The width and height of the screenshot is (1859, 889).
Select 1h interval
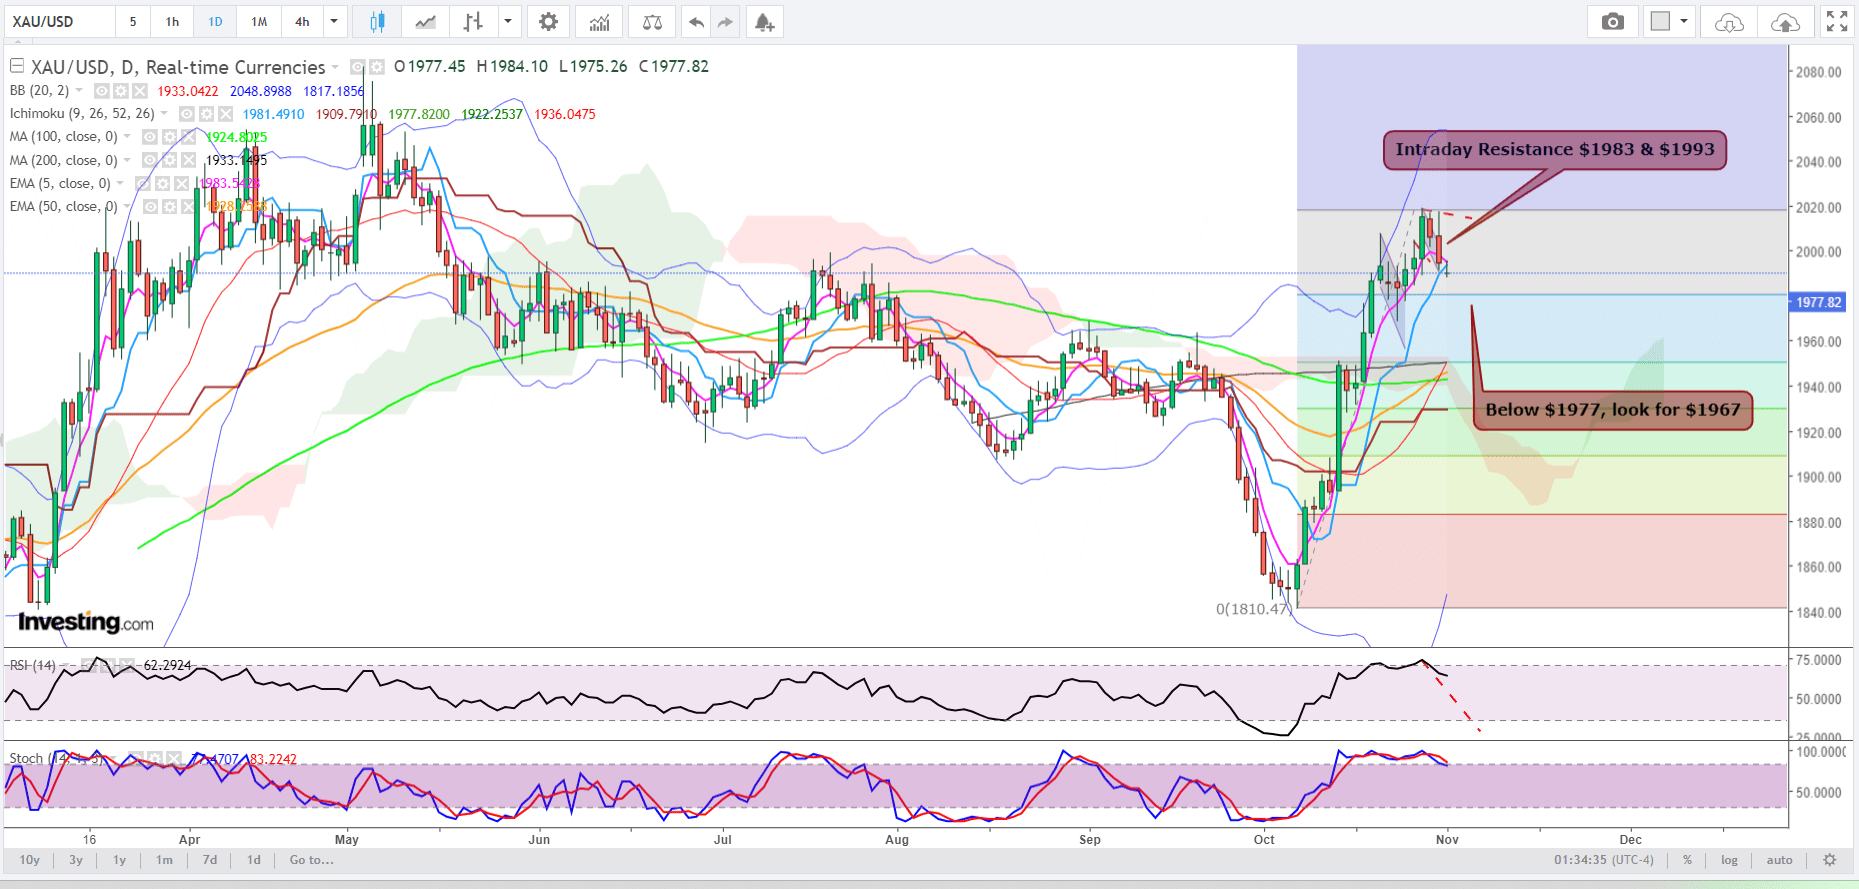pos(173,22)
